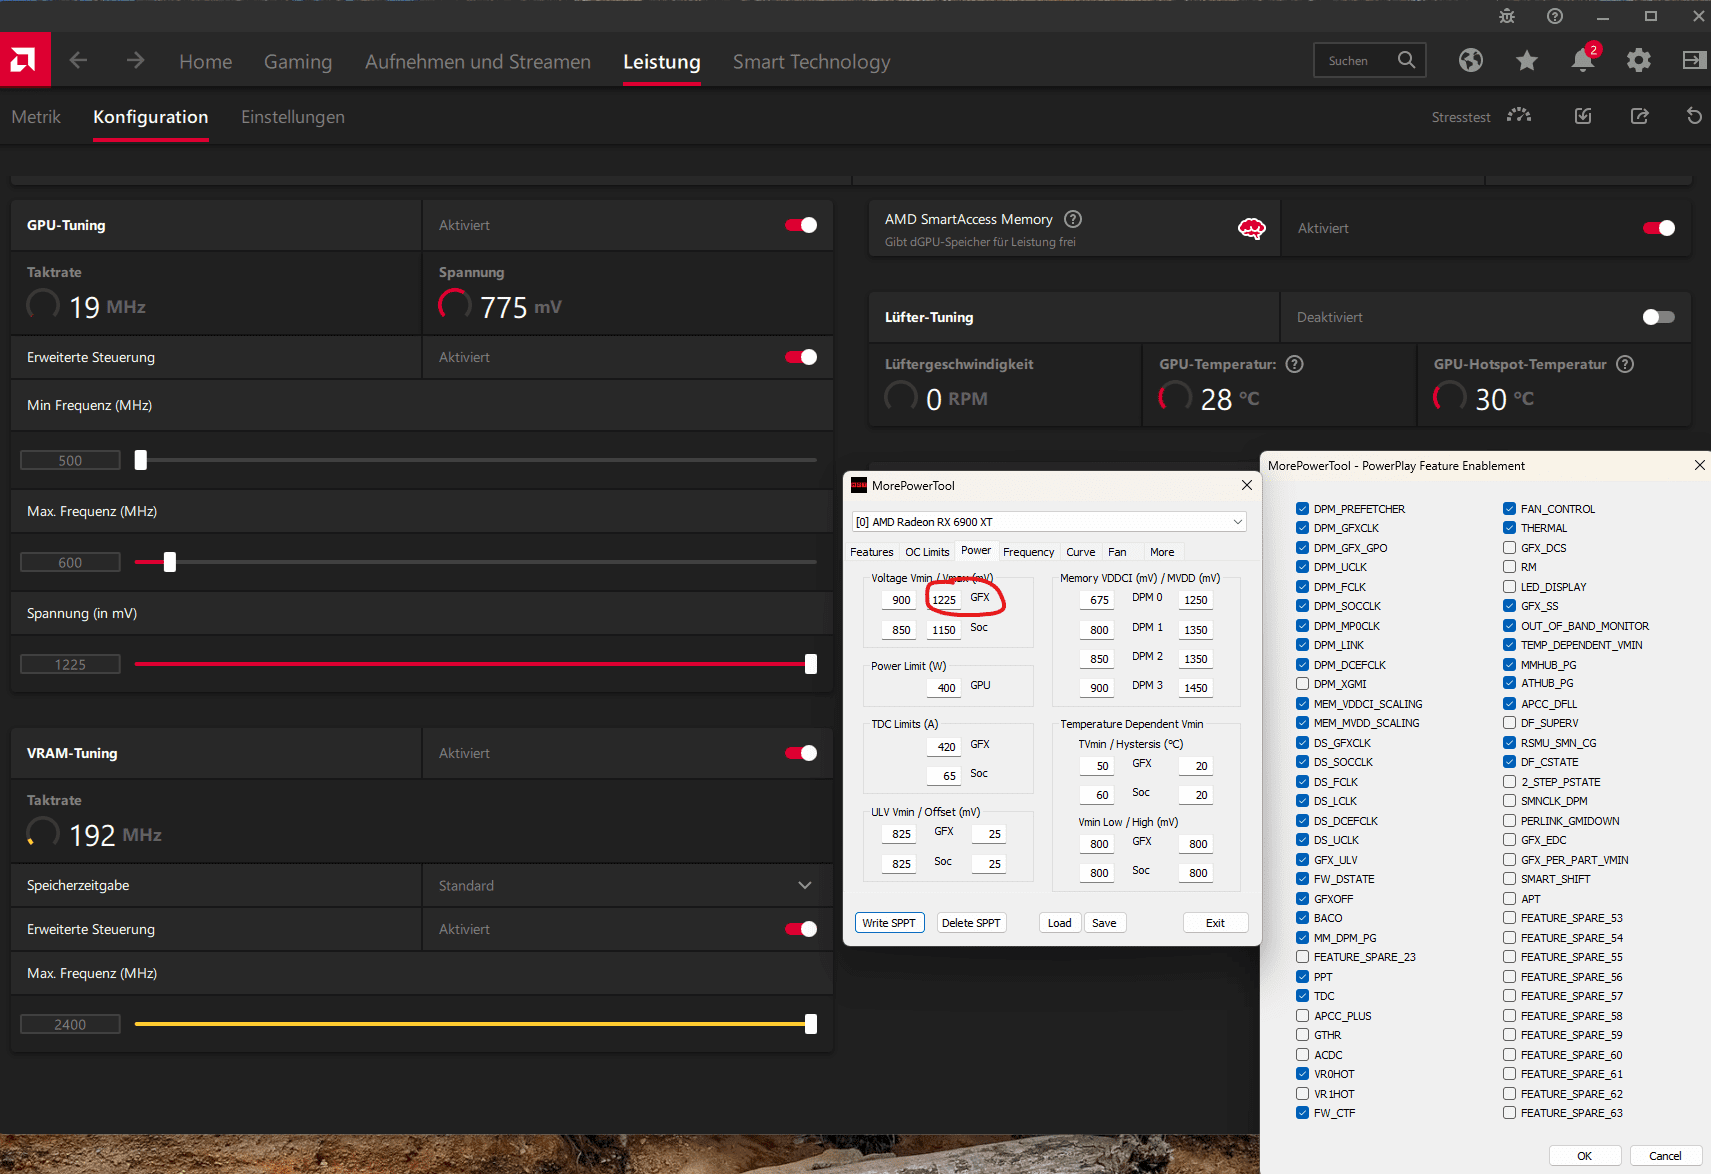1711x1174 pixels.
Task: Reset settings with the undo icon
Action: tap(1694, 116)
